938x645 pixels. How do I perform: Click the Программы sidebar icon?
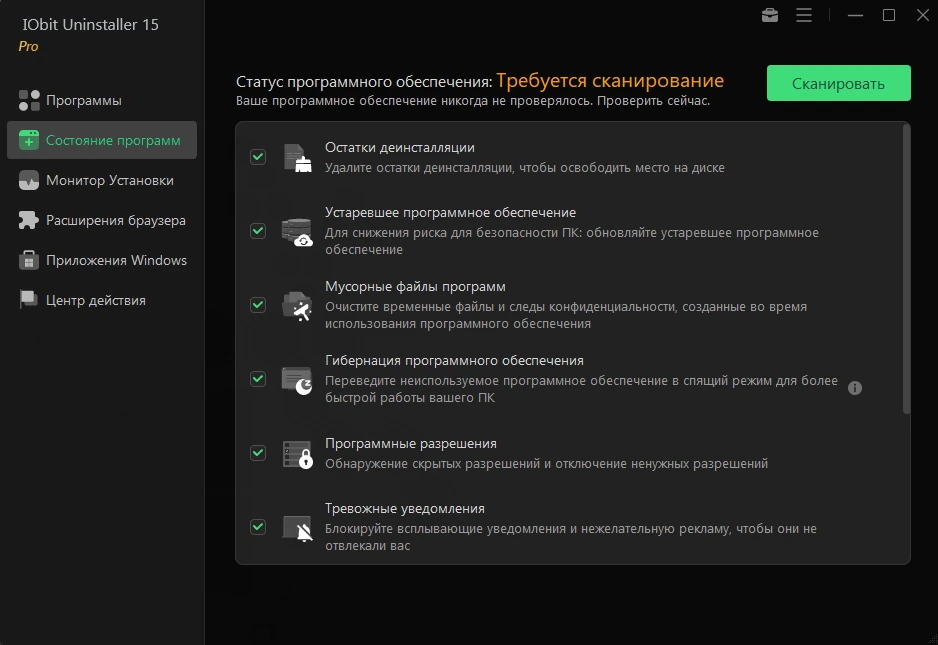[x=29, y=101]
